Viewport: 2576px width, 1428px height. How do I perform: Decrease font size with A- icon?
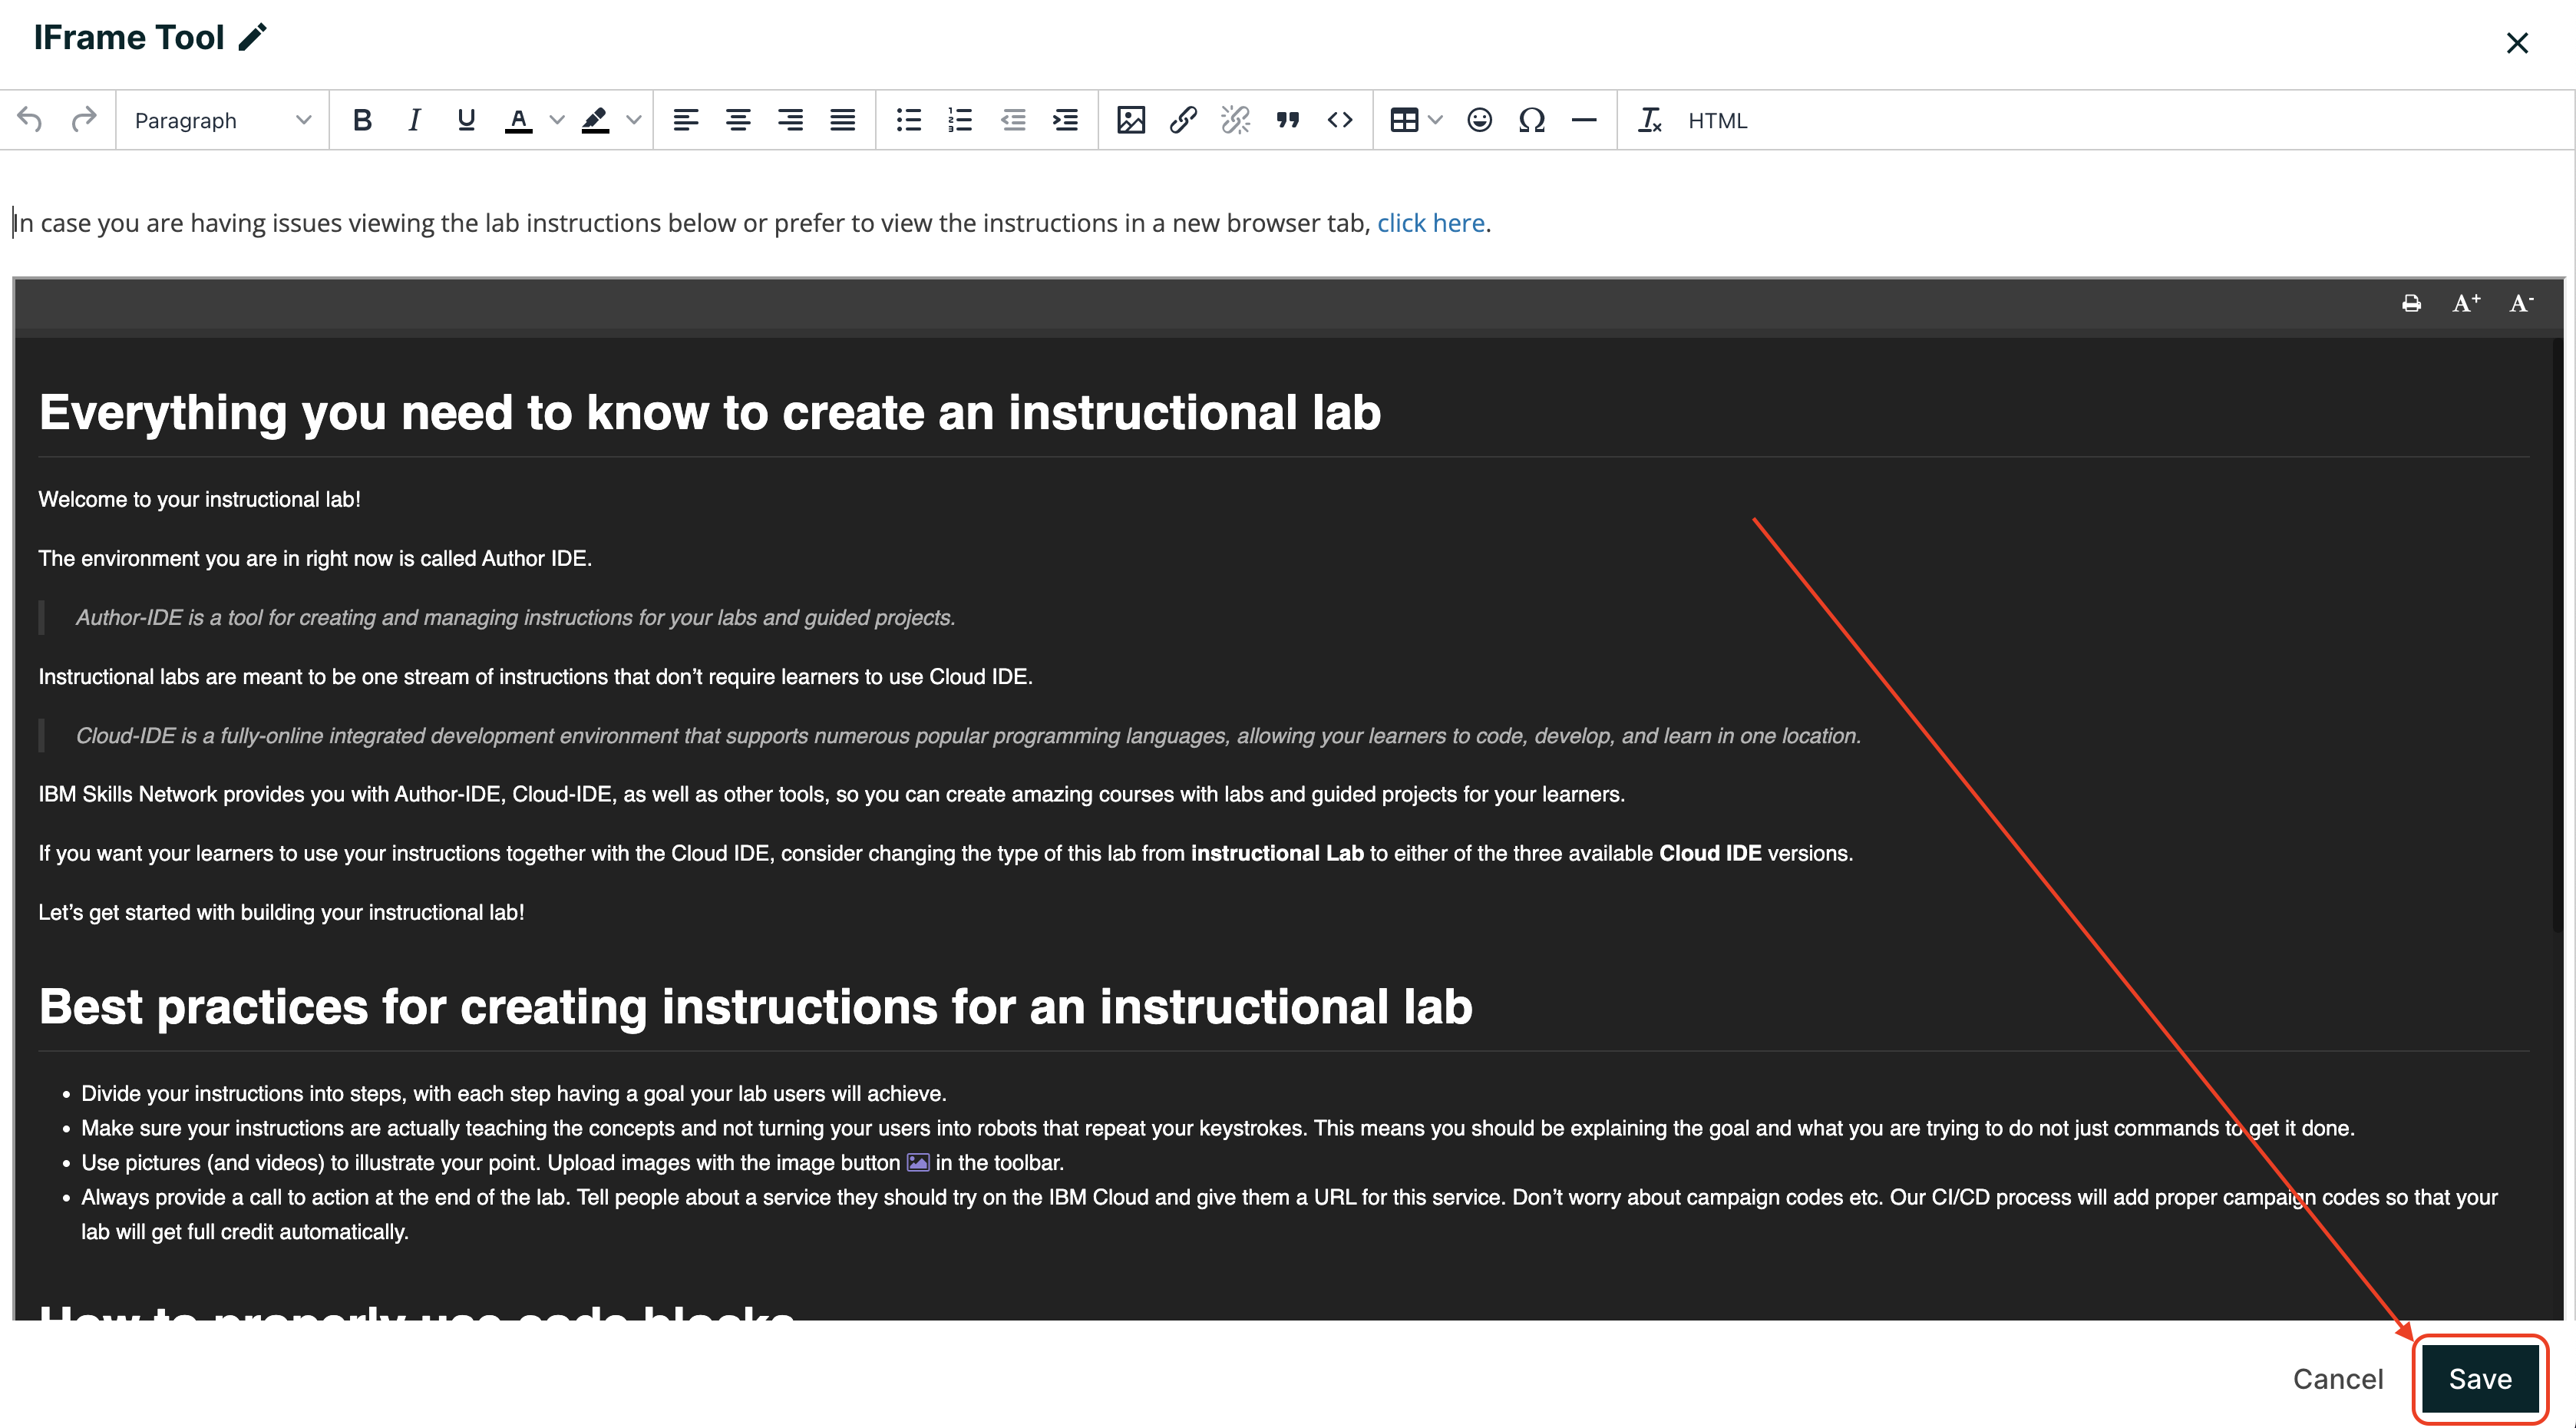[2520, 303]
